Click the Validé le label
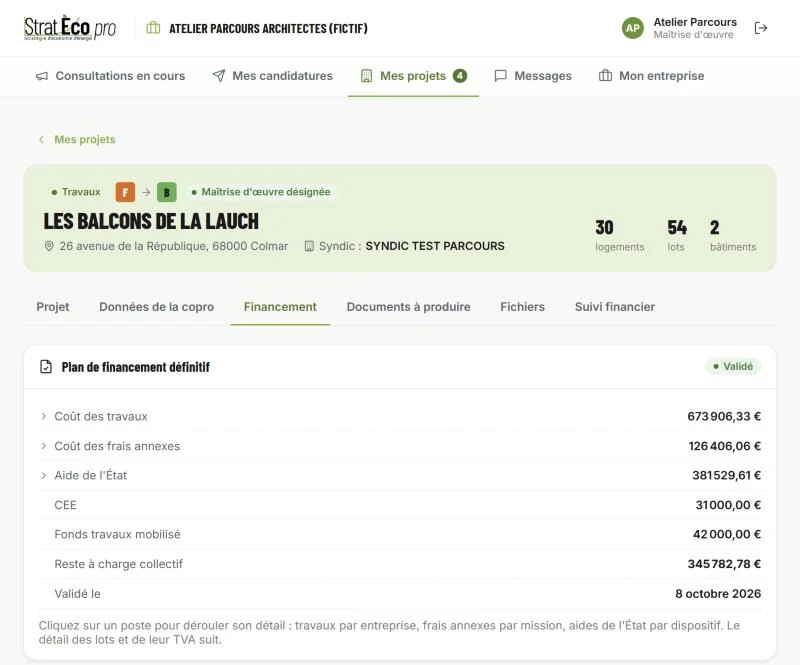Image resolution: width=800 pixels, height=665 pixels. coord(78,594)
